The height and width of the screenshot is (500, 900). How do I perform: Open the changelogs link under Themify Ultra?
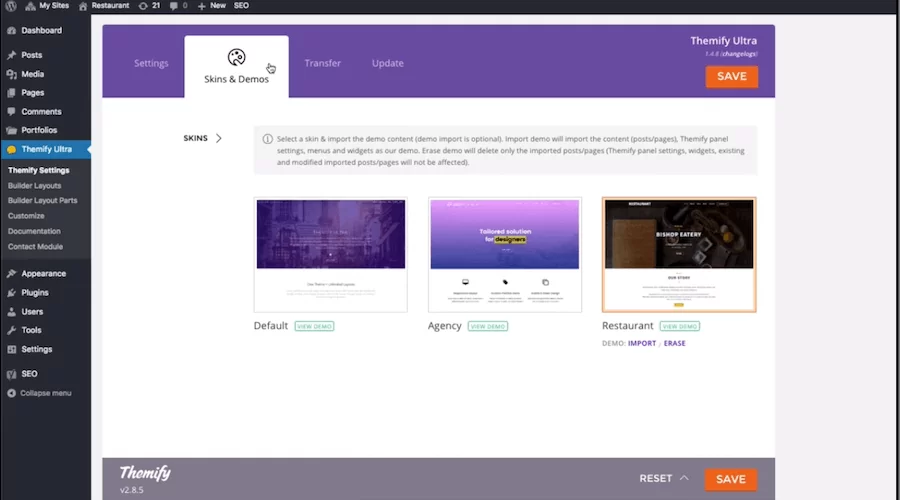(739, 54)
